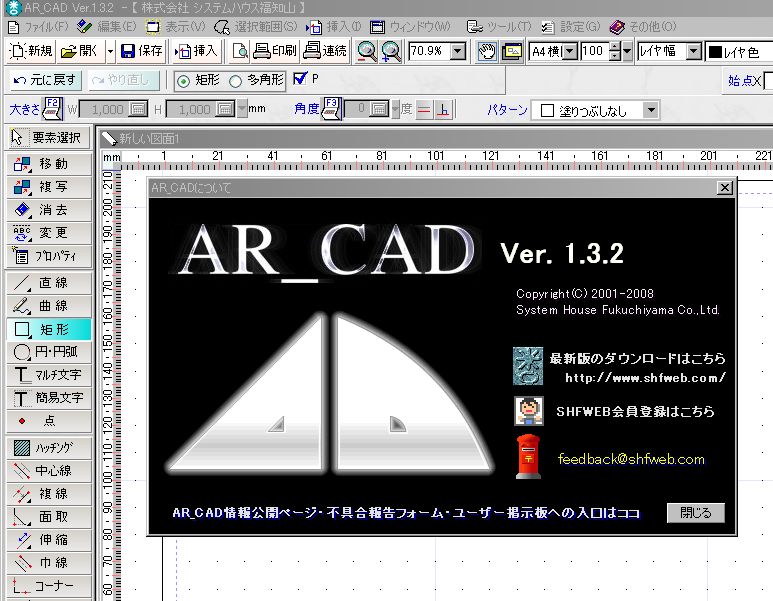Toggle the perpendicular angle button

[x=443, y=109]
